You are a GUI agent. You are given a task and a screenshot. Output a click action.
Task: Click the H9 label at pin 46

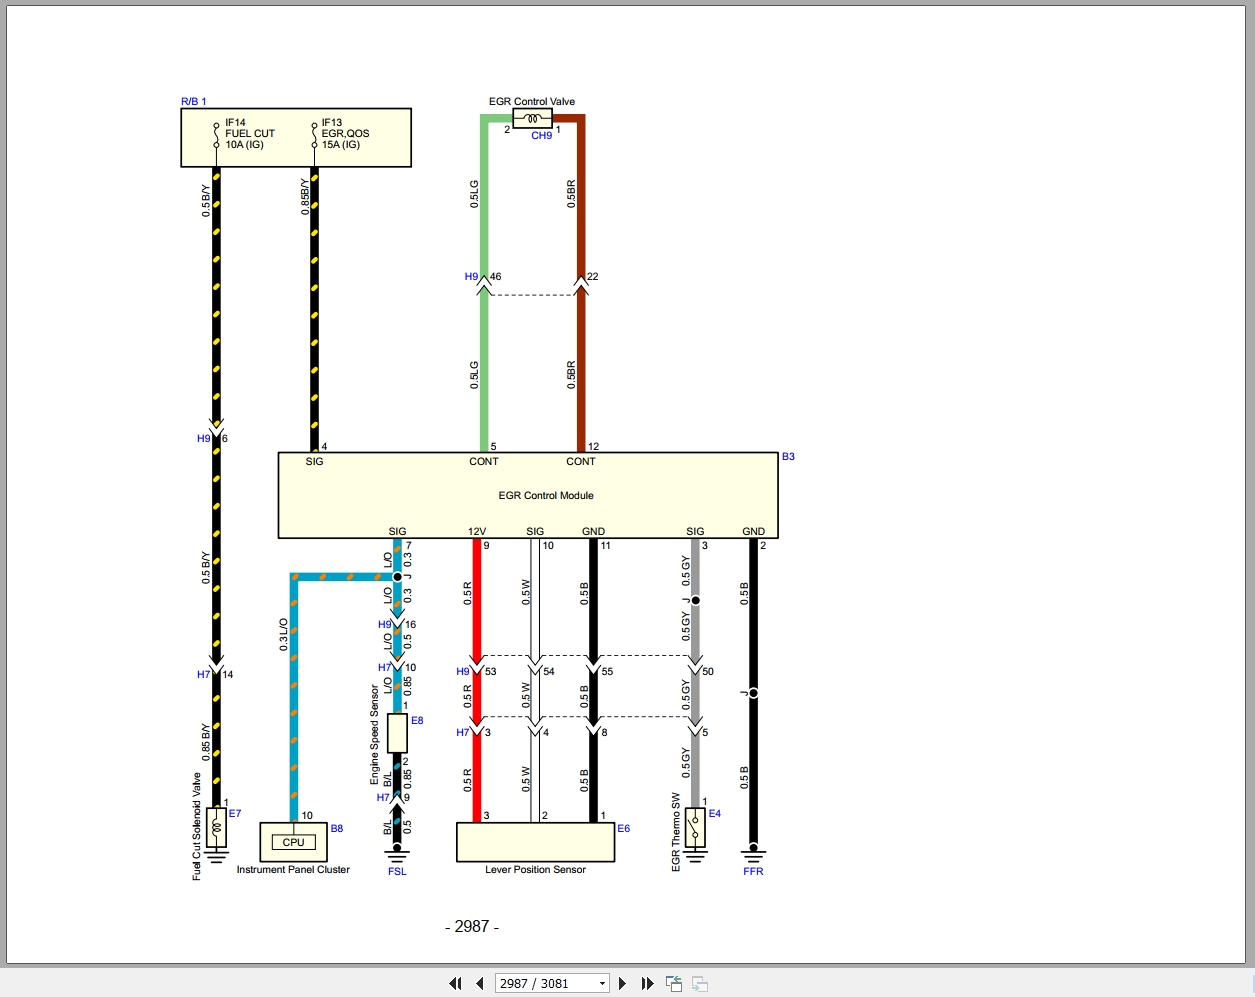pos(471,276)
